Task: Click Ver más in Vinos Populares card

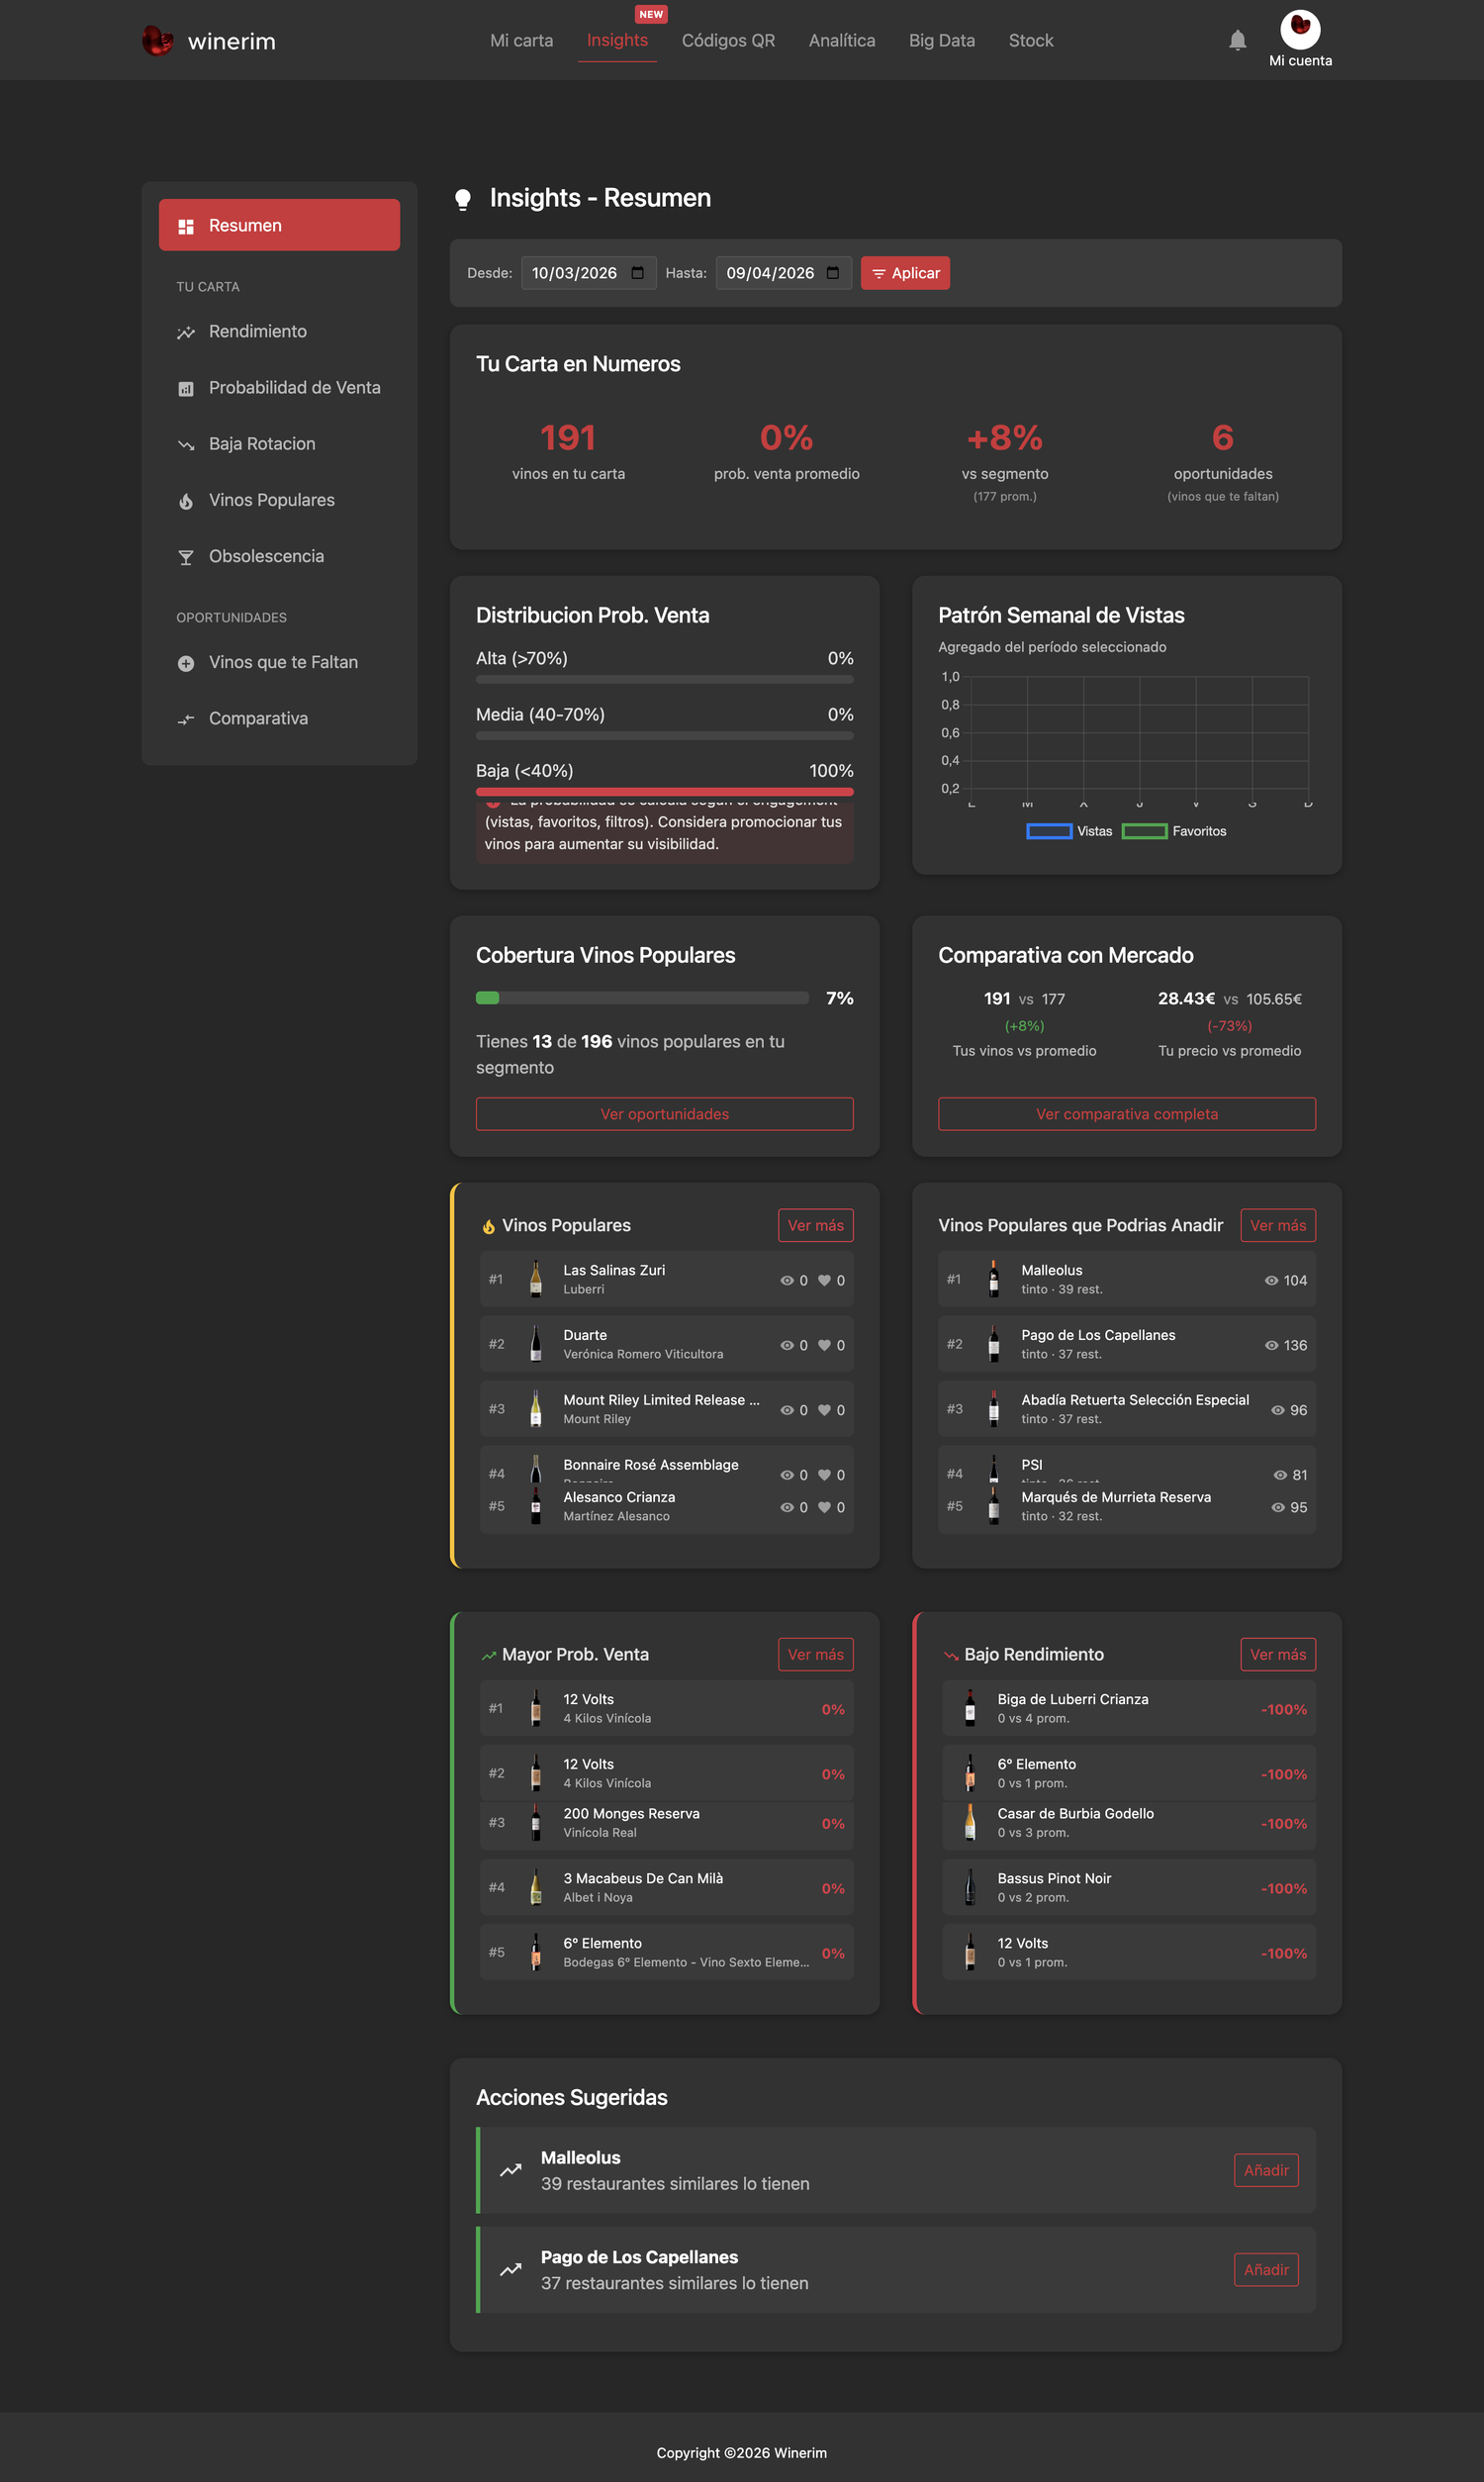Action: click(x=815, y=1225)
